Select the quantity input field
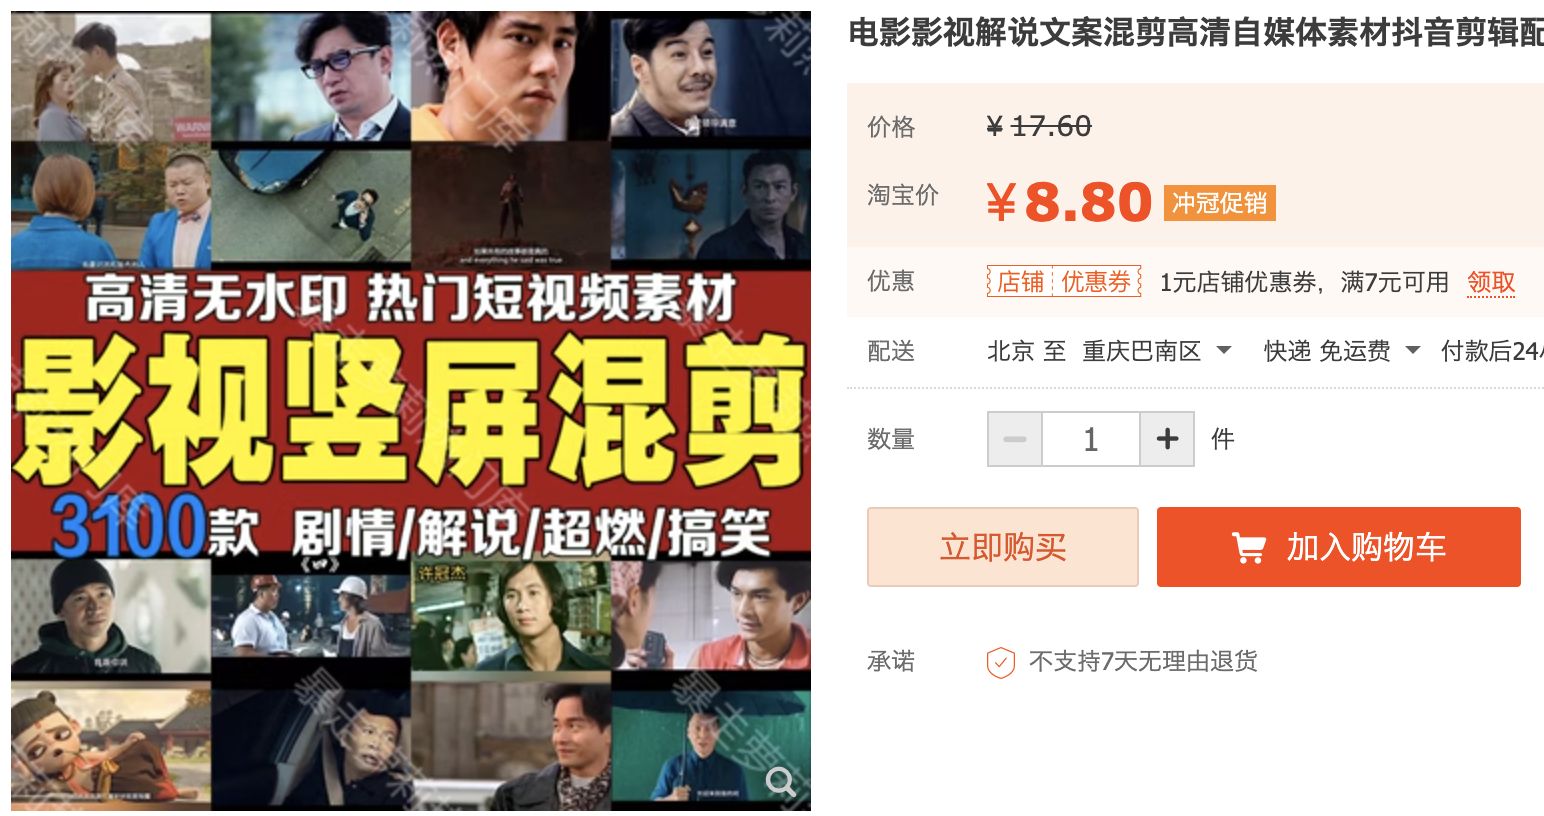1544x816 pixels. pyautogui.click(x=1091, y=439)
